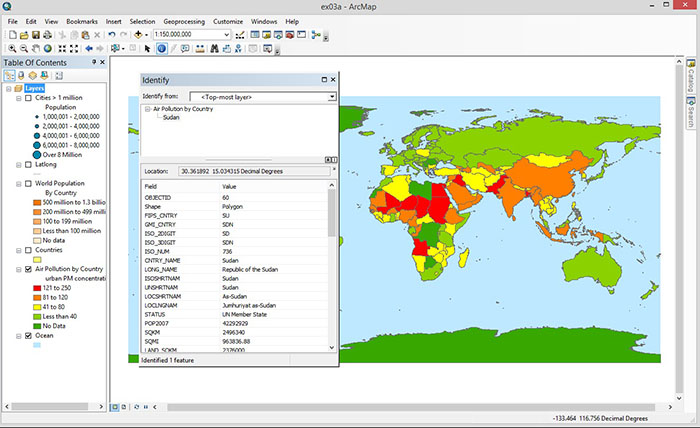Open the Find binoculars tool

pyautogui.click(x=214, y=49)
